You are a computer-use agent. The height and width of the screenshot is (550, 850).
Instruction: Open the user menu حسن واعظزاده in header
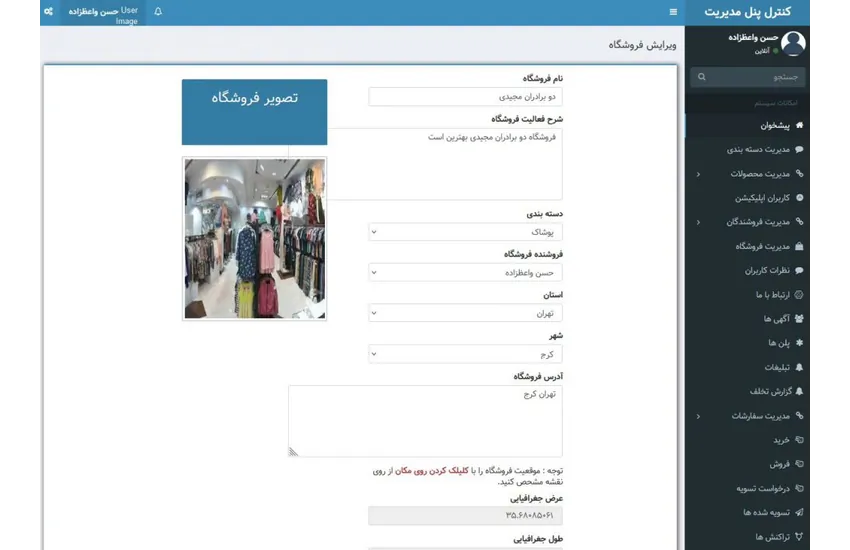point(103,13)
